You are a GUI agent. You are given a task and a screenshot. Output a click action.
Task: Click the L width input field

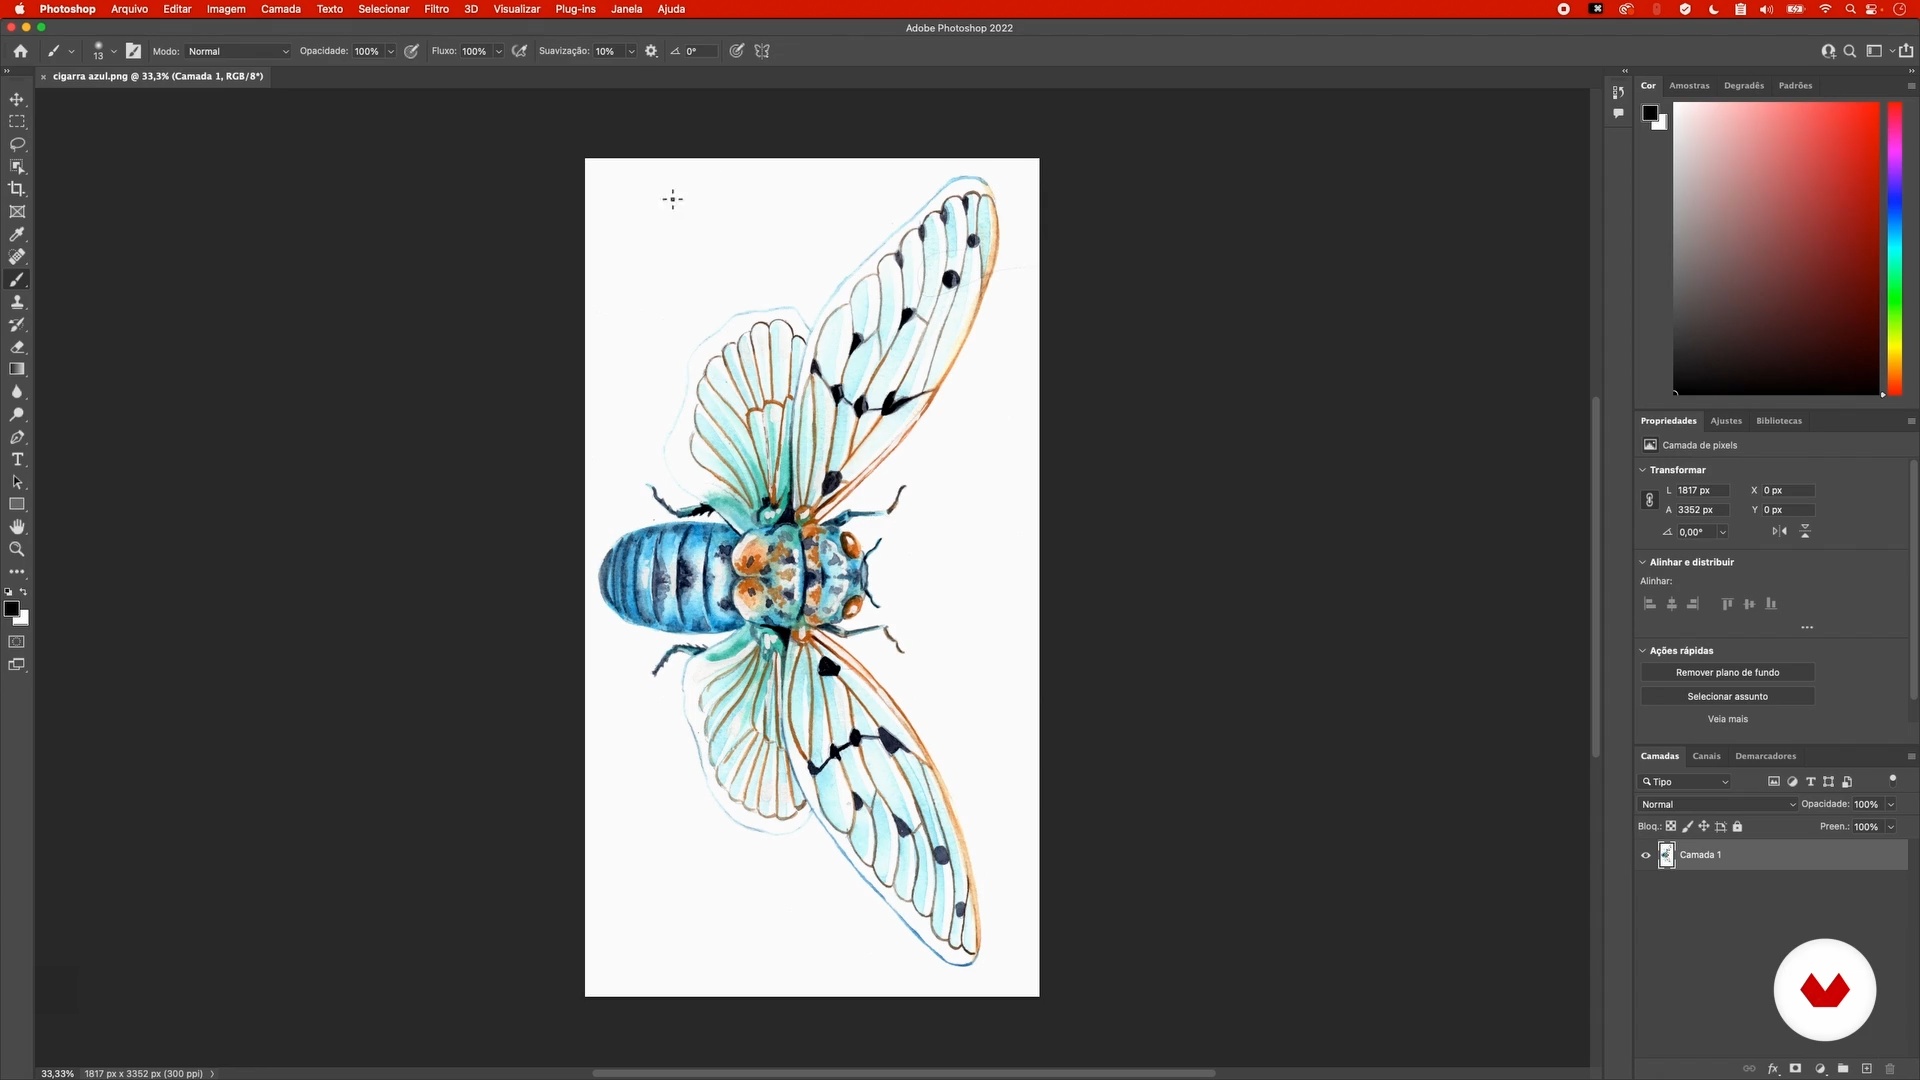[x=1702, y=491]
